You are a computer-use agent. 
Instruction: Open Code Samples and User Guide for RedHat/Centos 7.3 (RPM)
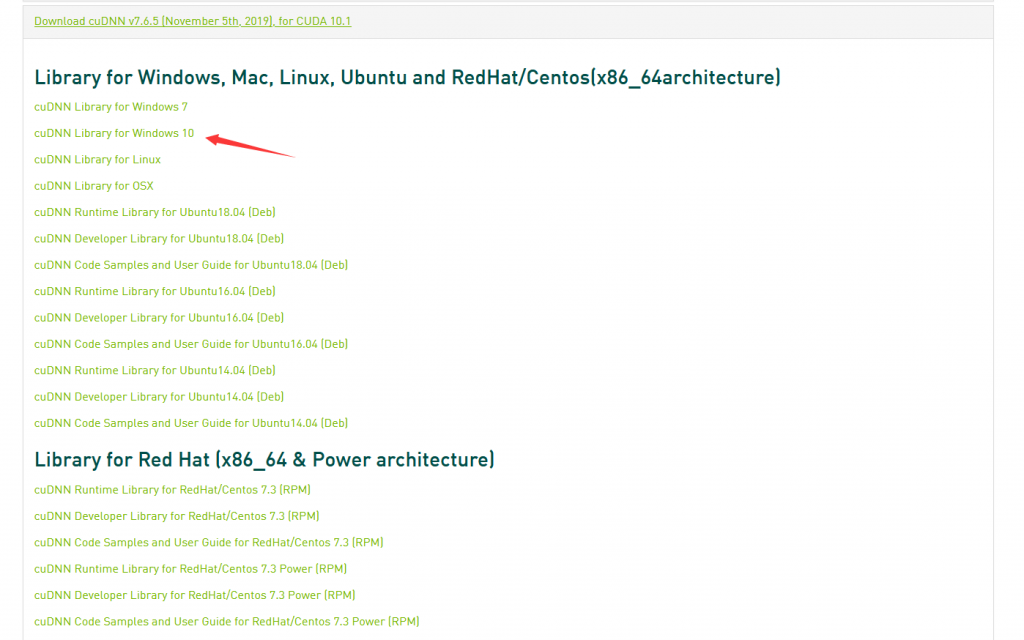click(x=208, y=542)
